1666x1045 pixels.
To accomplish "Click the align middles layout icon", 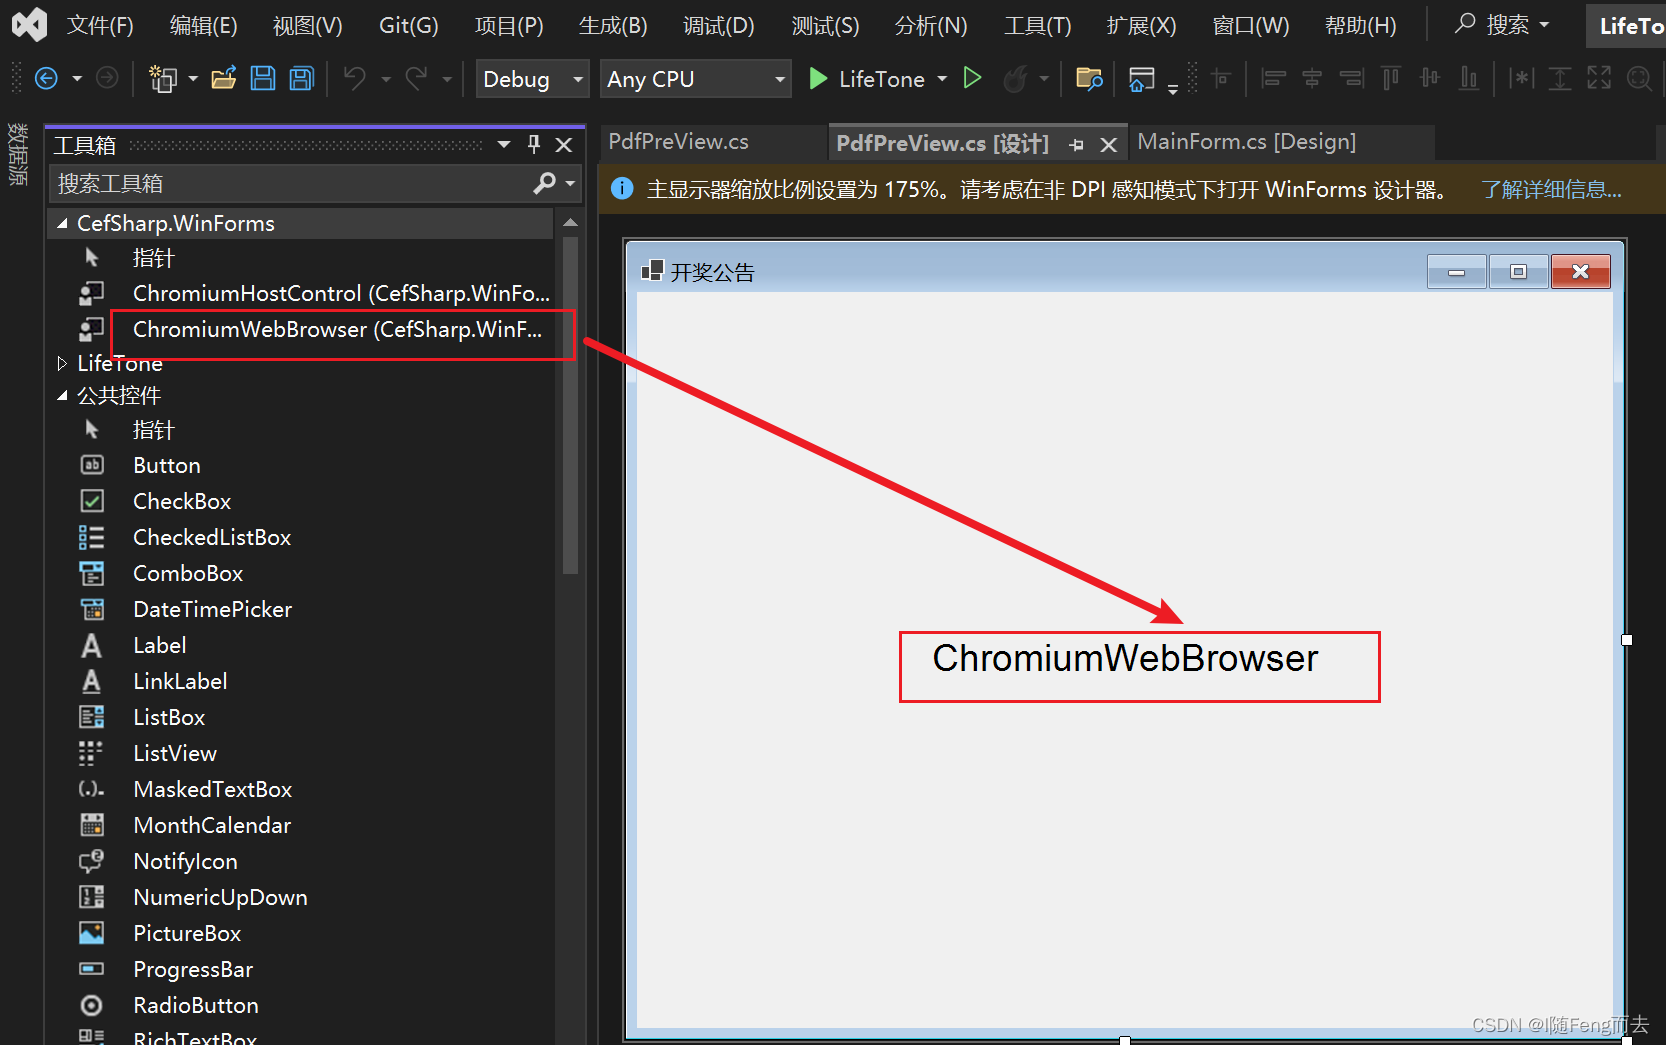I will [1430, 78].
